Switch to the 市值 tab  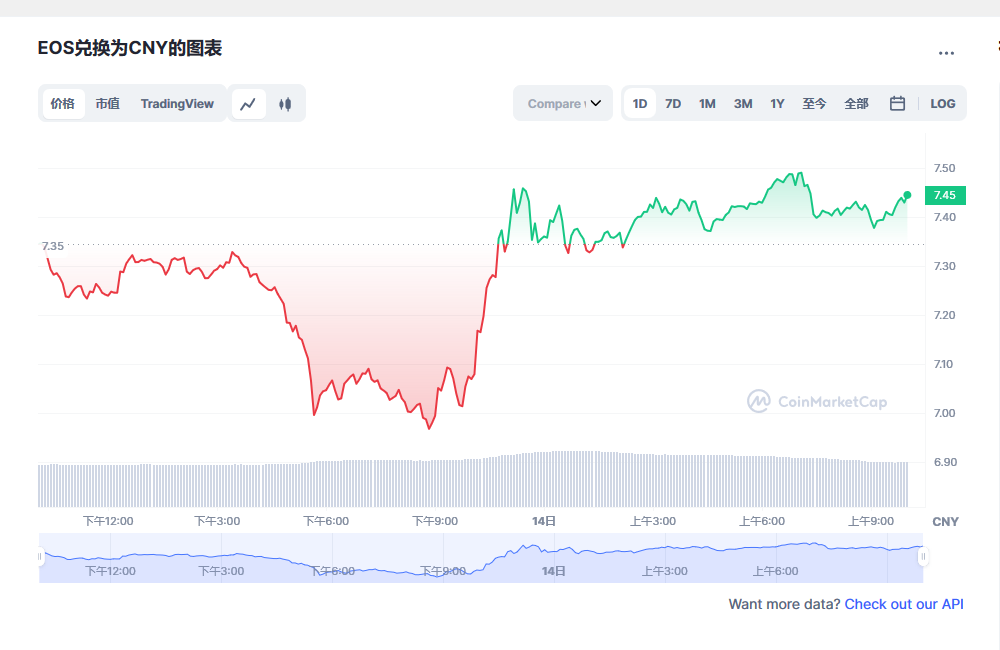coord(108,103)
